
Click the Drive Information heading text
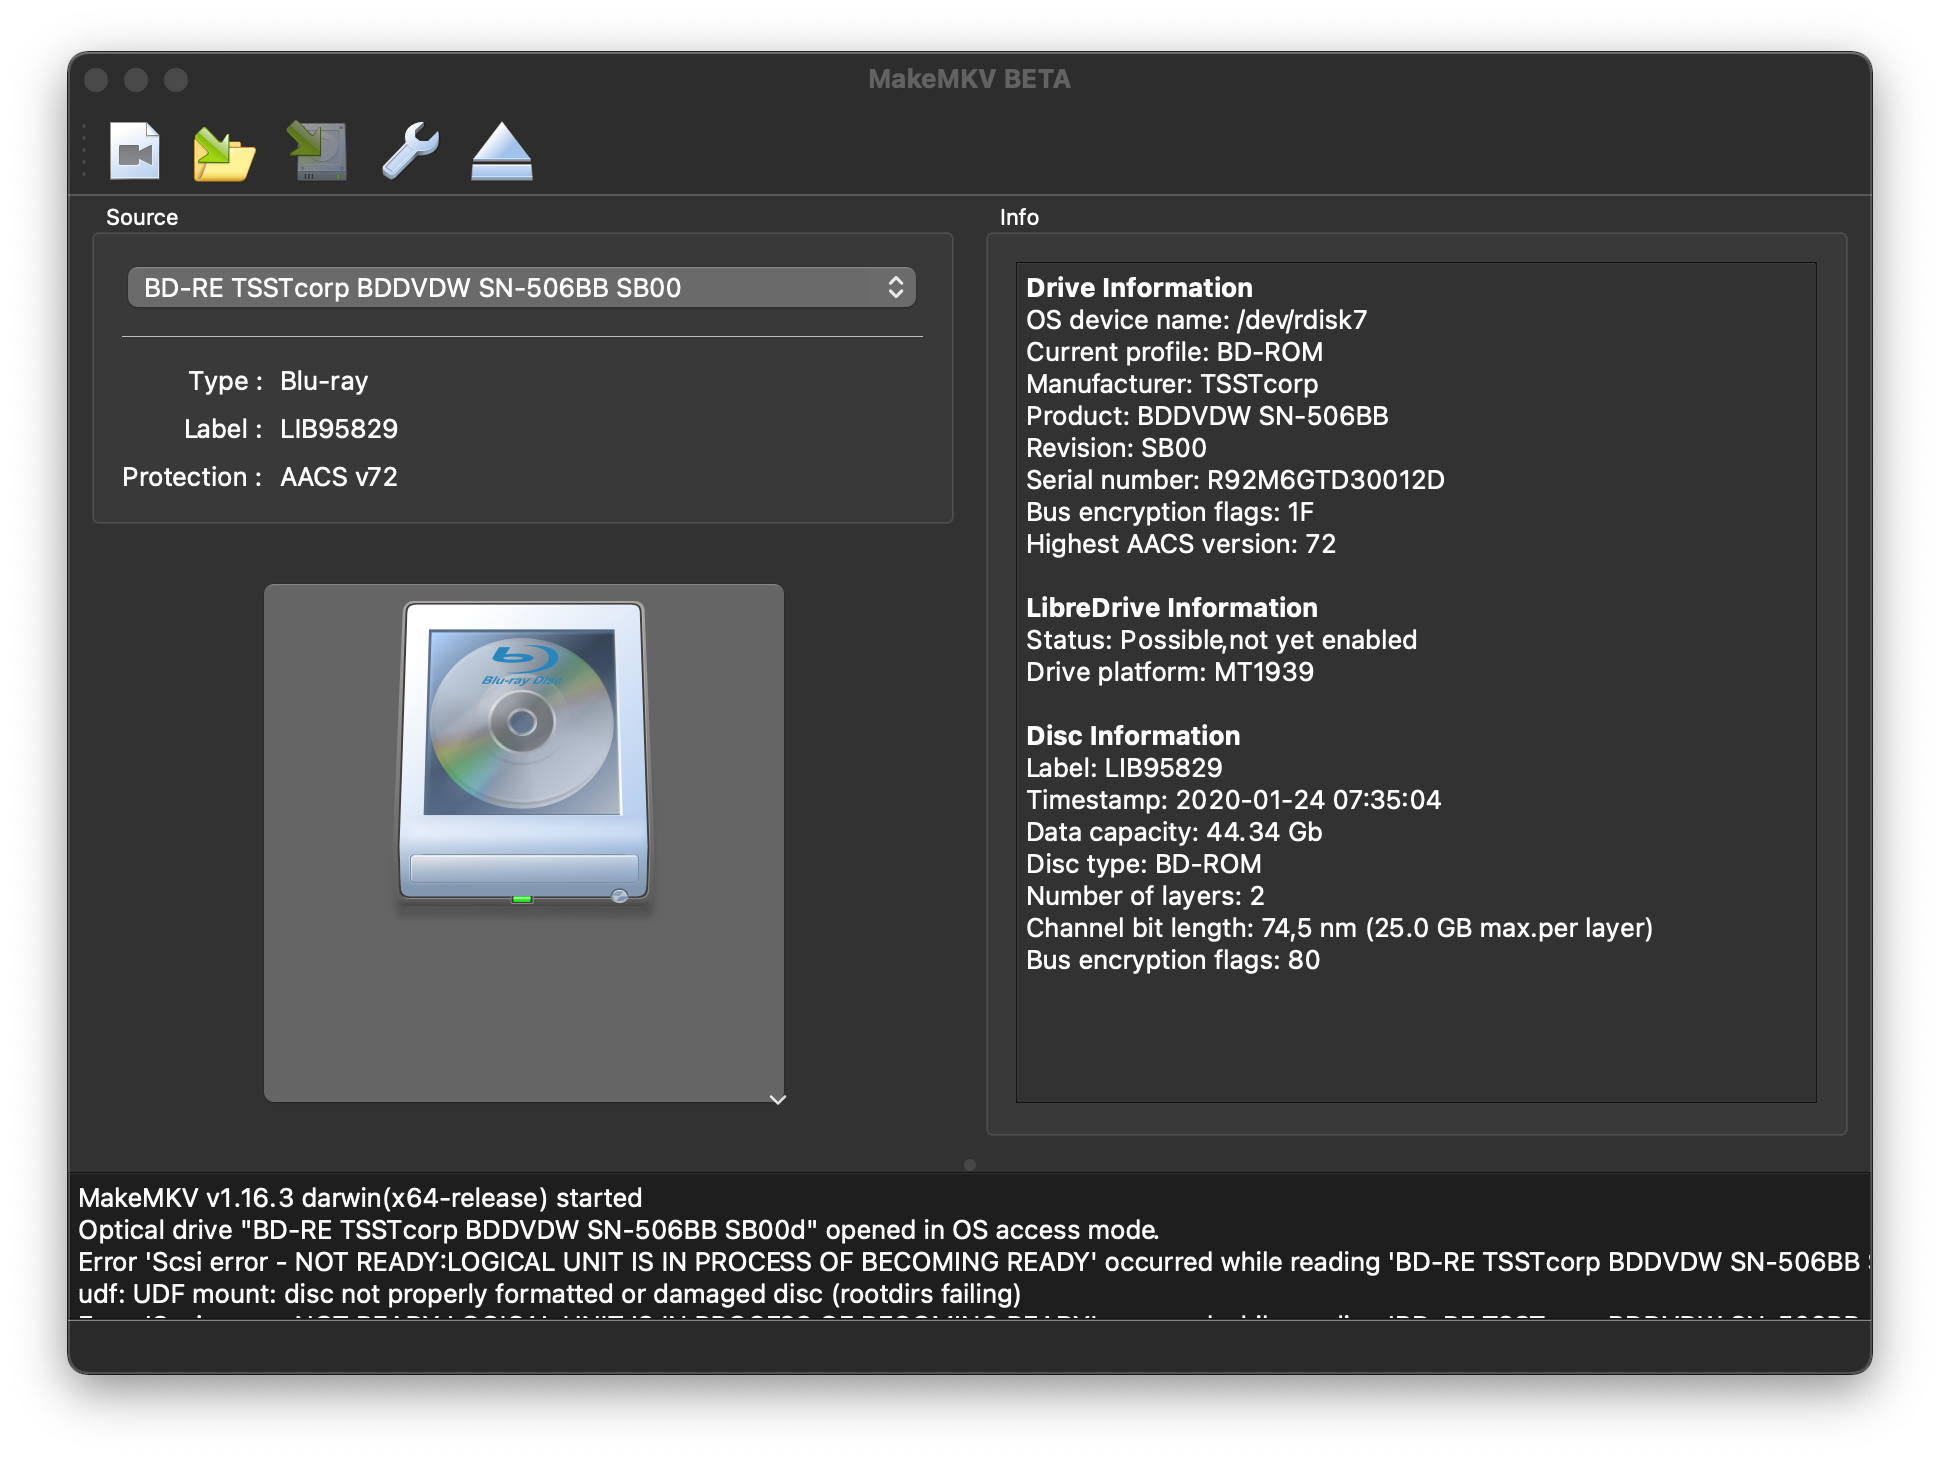coord(1139,288)
